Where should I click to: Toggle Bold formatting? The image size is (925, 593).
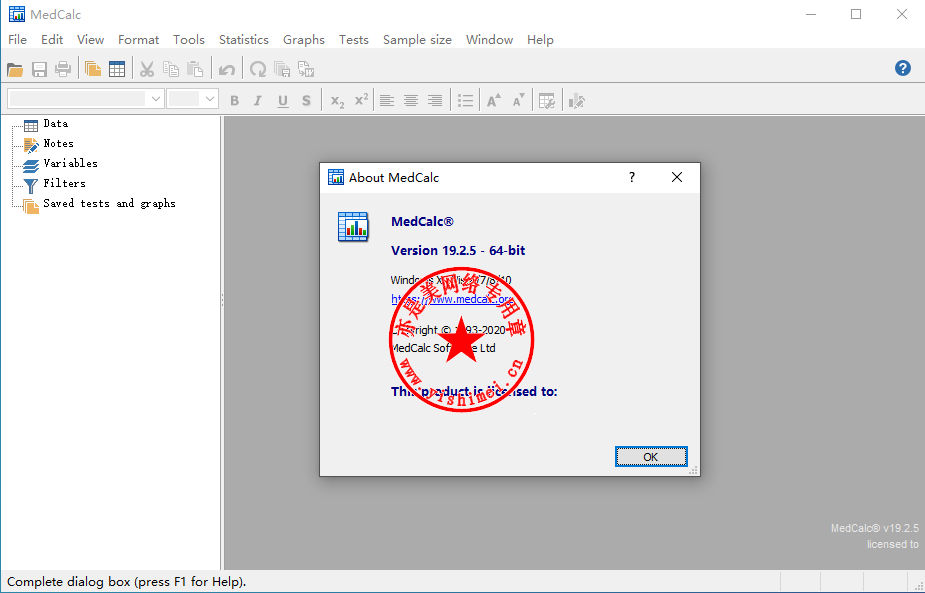[234, 101]
